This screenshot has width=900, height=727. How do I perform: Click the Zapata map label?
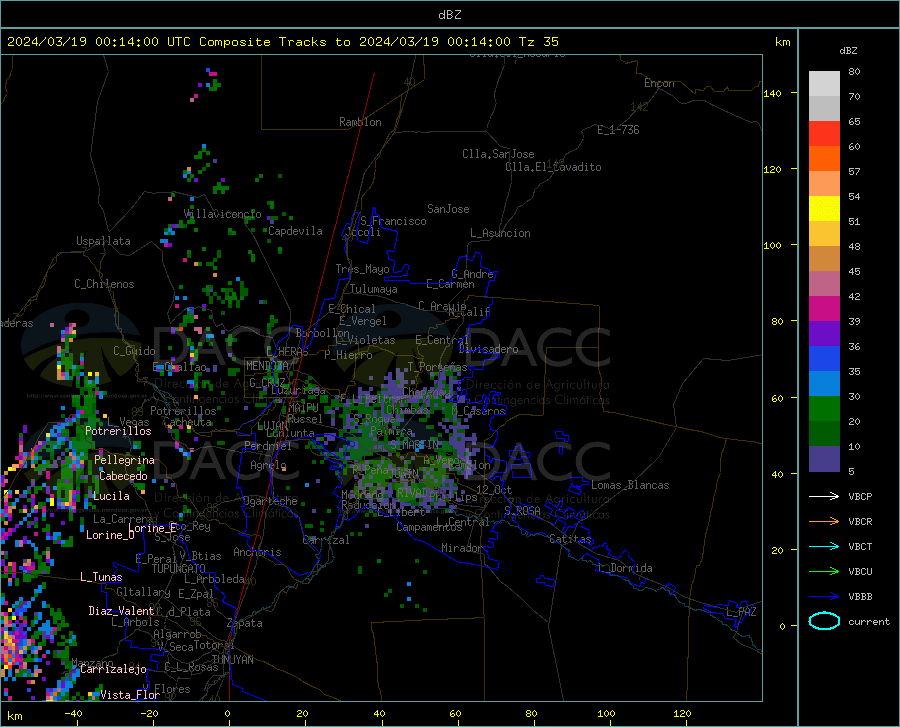[245, 623]
